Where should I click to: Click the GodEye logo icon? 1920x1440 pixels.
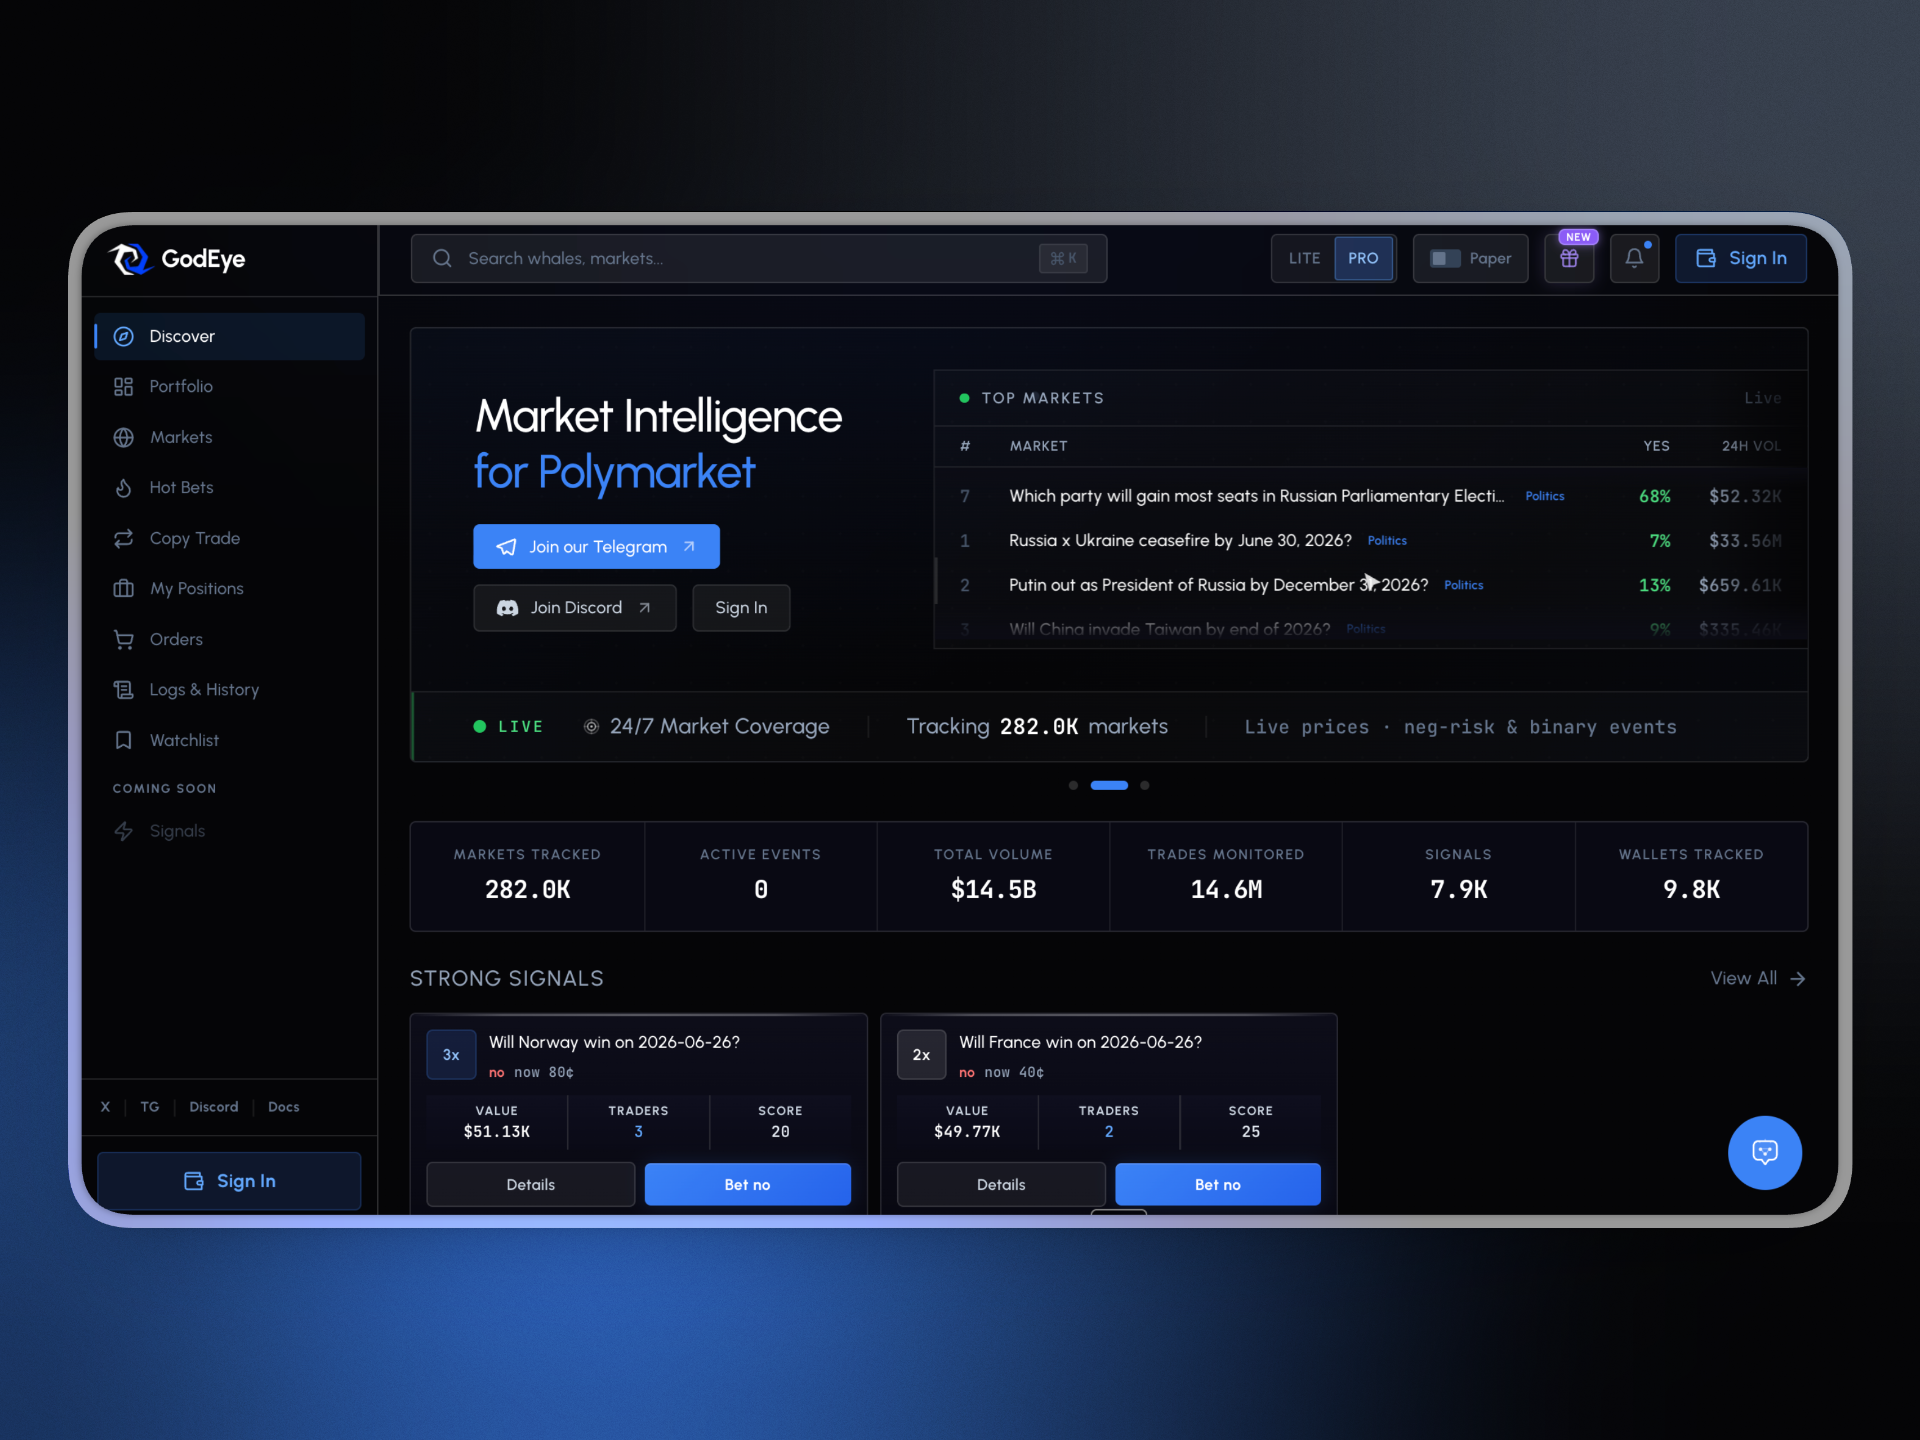pyautogui.click(x=129, y=259)
